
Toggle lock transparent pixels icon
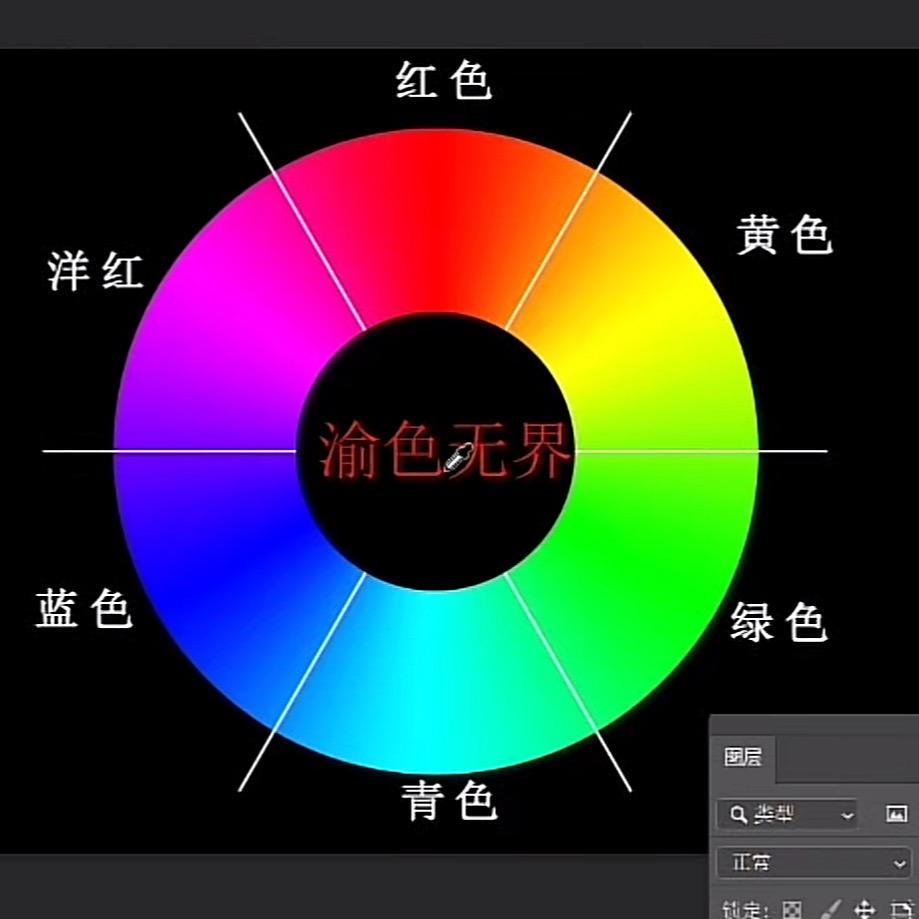point(793,910)
